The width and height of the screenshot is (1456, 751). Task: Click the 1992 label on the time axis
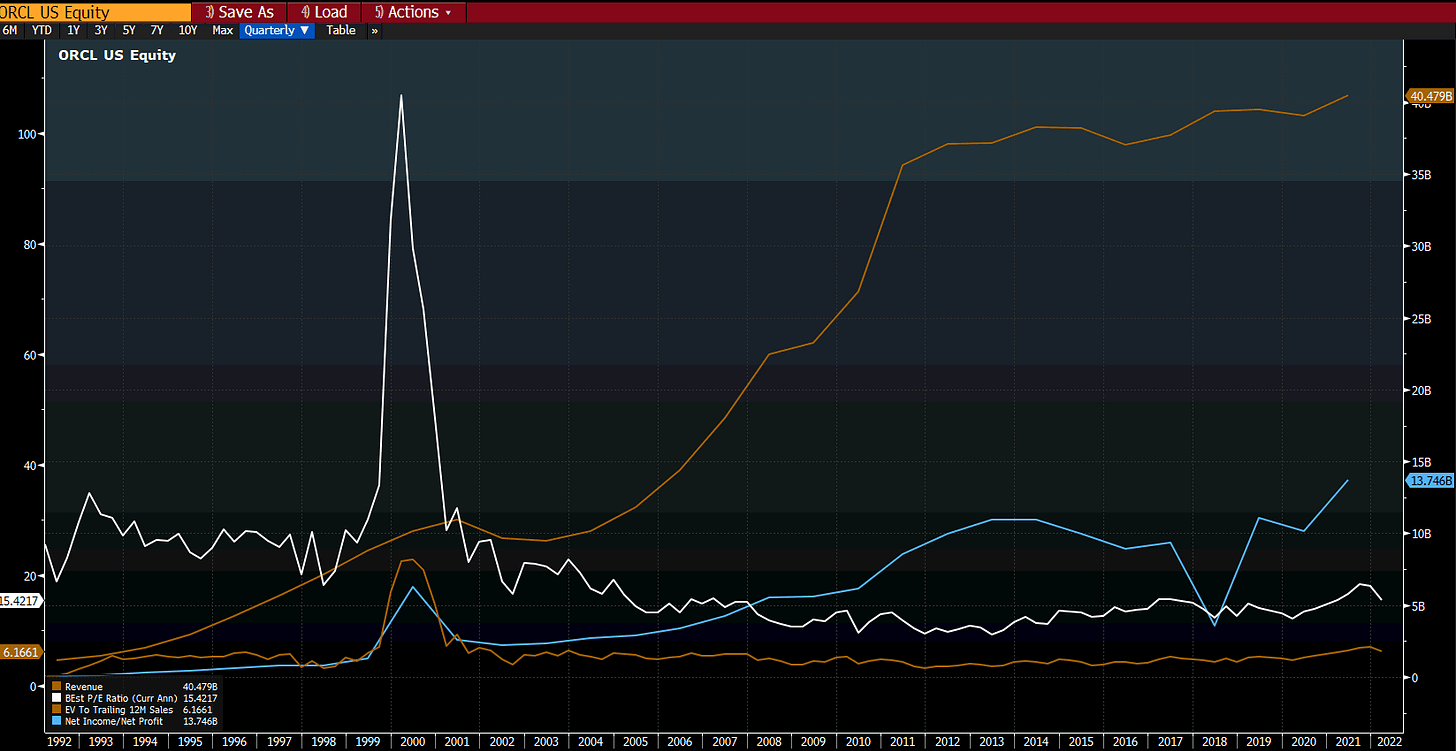point(59,742)
